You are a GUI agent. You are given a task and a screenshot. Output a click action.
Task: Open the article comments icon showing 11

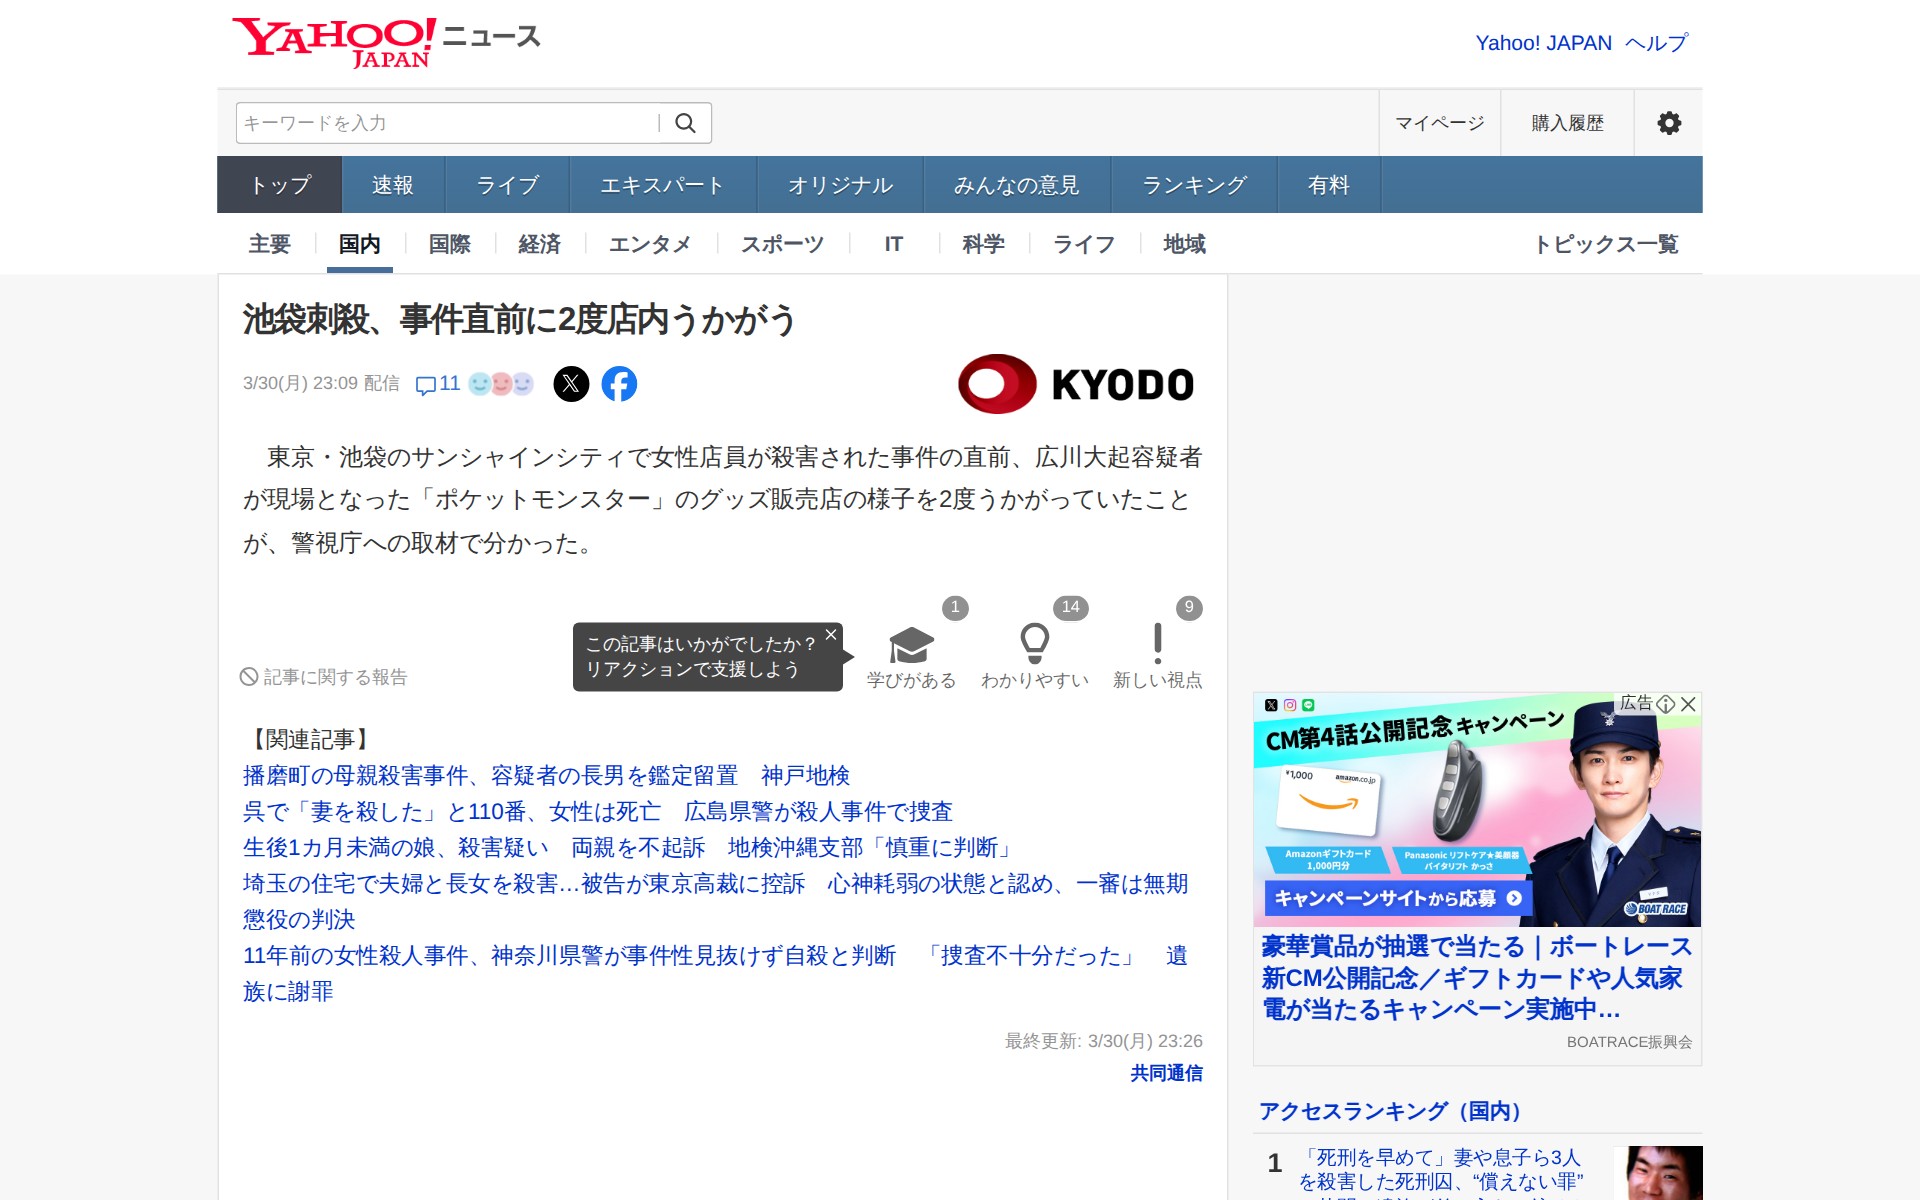pos(437,384)
